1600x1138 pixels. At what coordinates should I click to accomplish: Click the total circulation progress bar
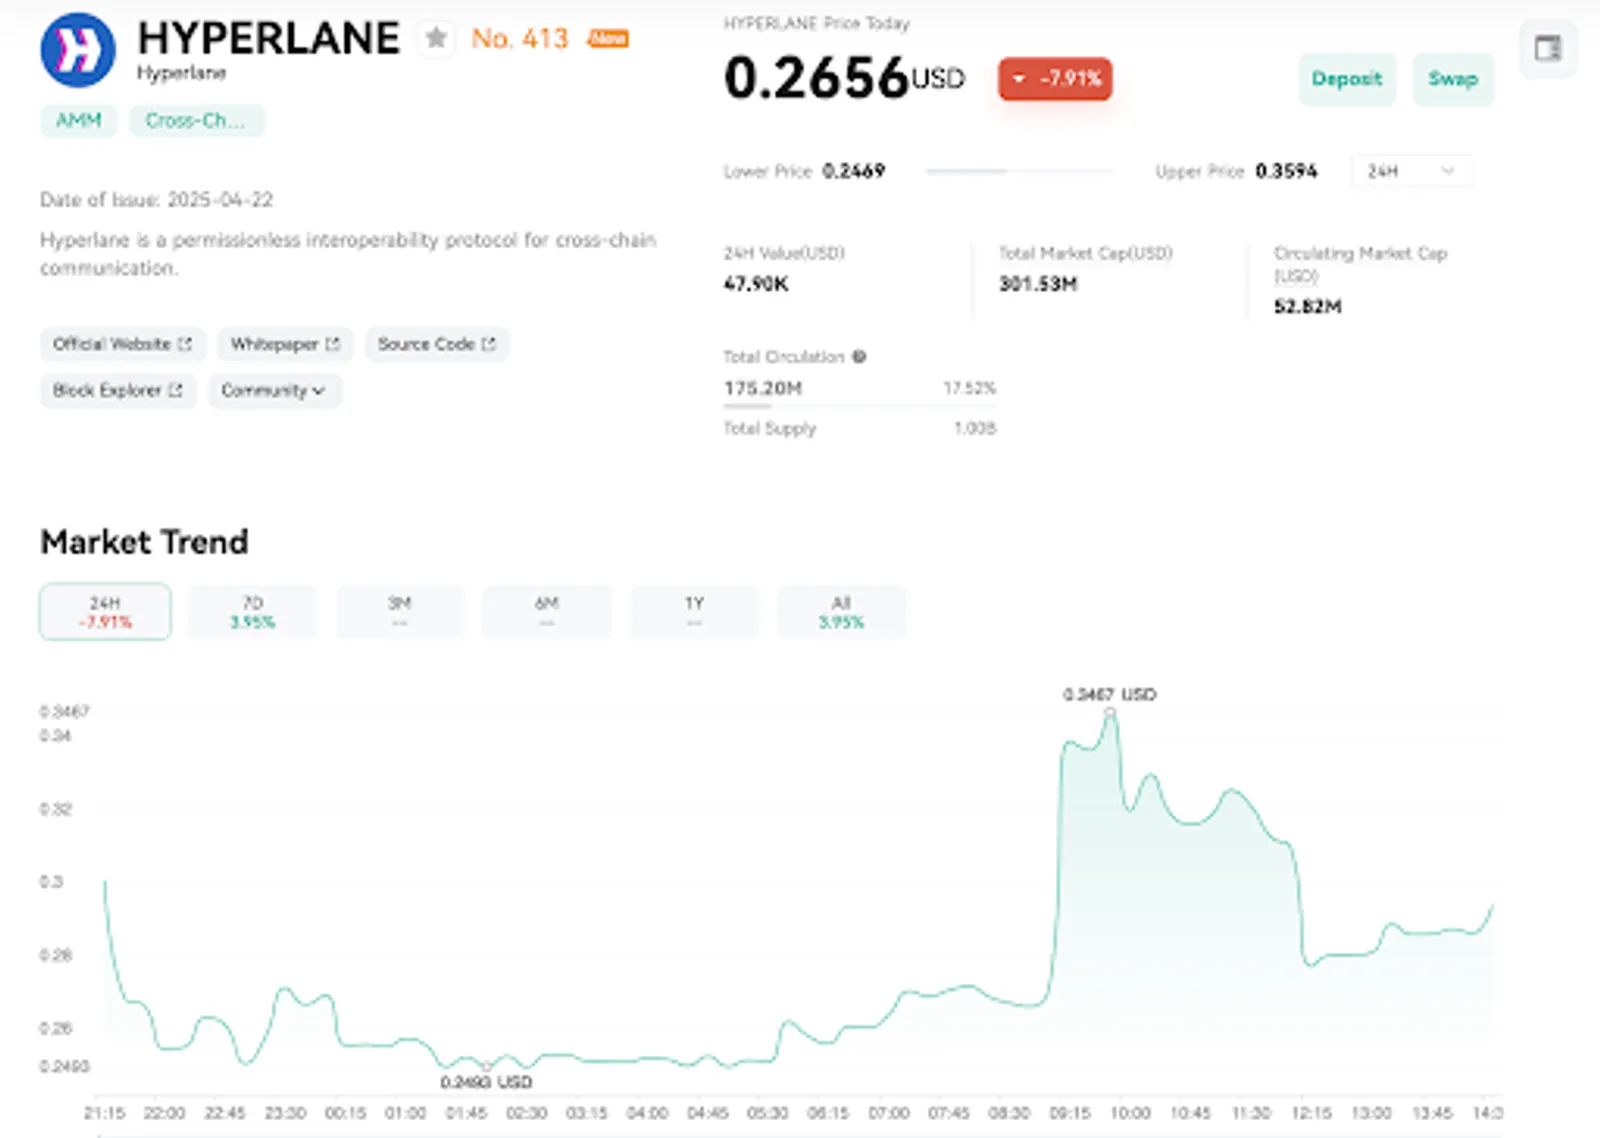click(x=860, y=406)
